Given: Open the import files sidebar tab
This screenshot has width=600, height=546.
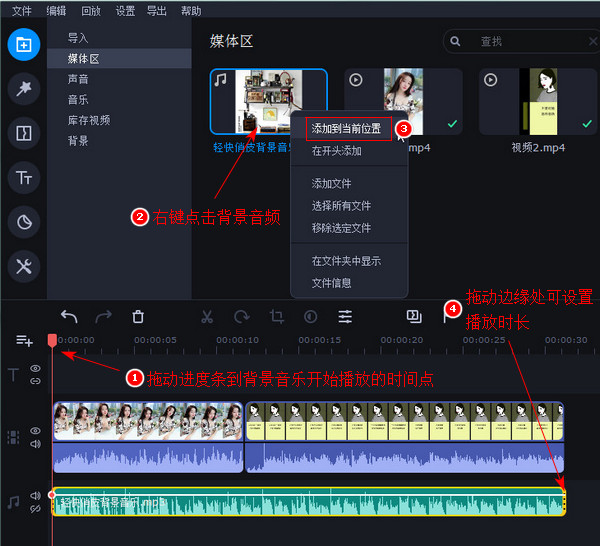Looking at the screenshot, I should (24, 44).
